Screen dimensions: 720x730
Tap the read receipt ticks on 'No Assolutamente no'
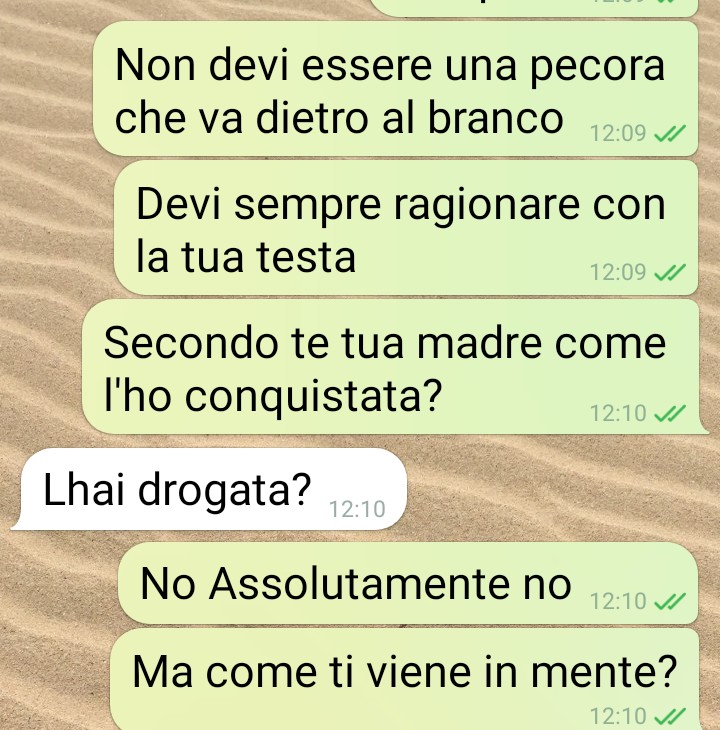click(670, 601)
